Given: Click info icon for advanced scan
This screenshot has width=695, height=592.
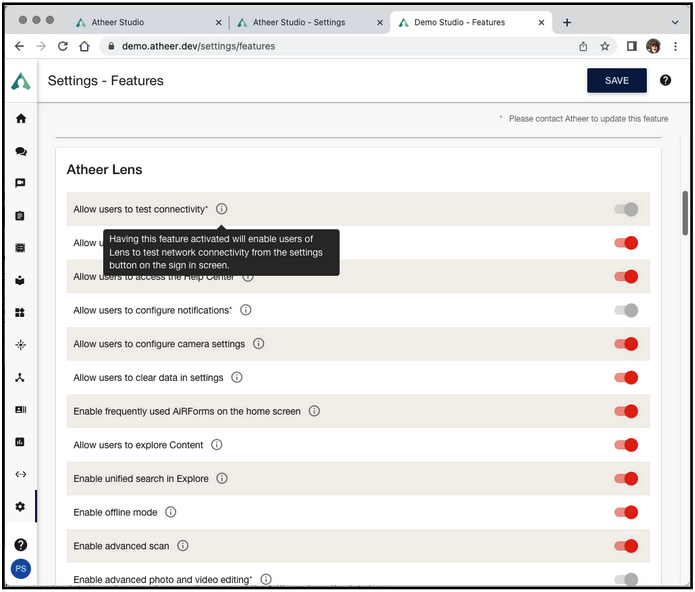Looking at the screenshot, I should [183, 545].
